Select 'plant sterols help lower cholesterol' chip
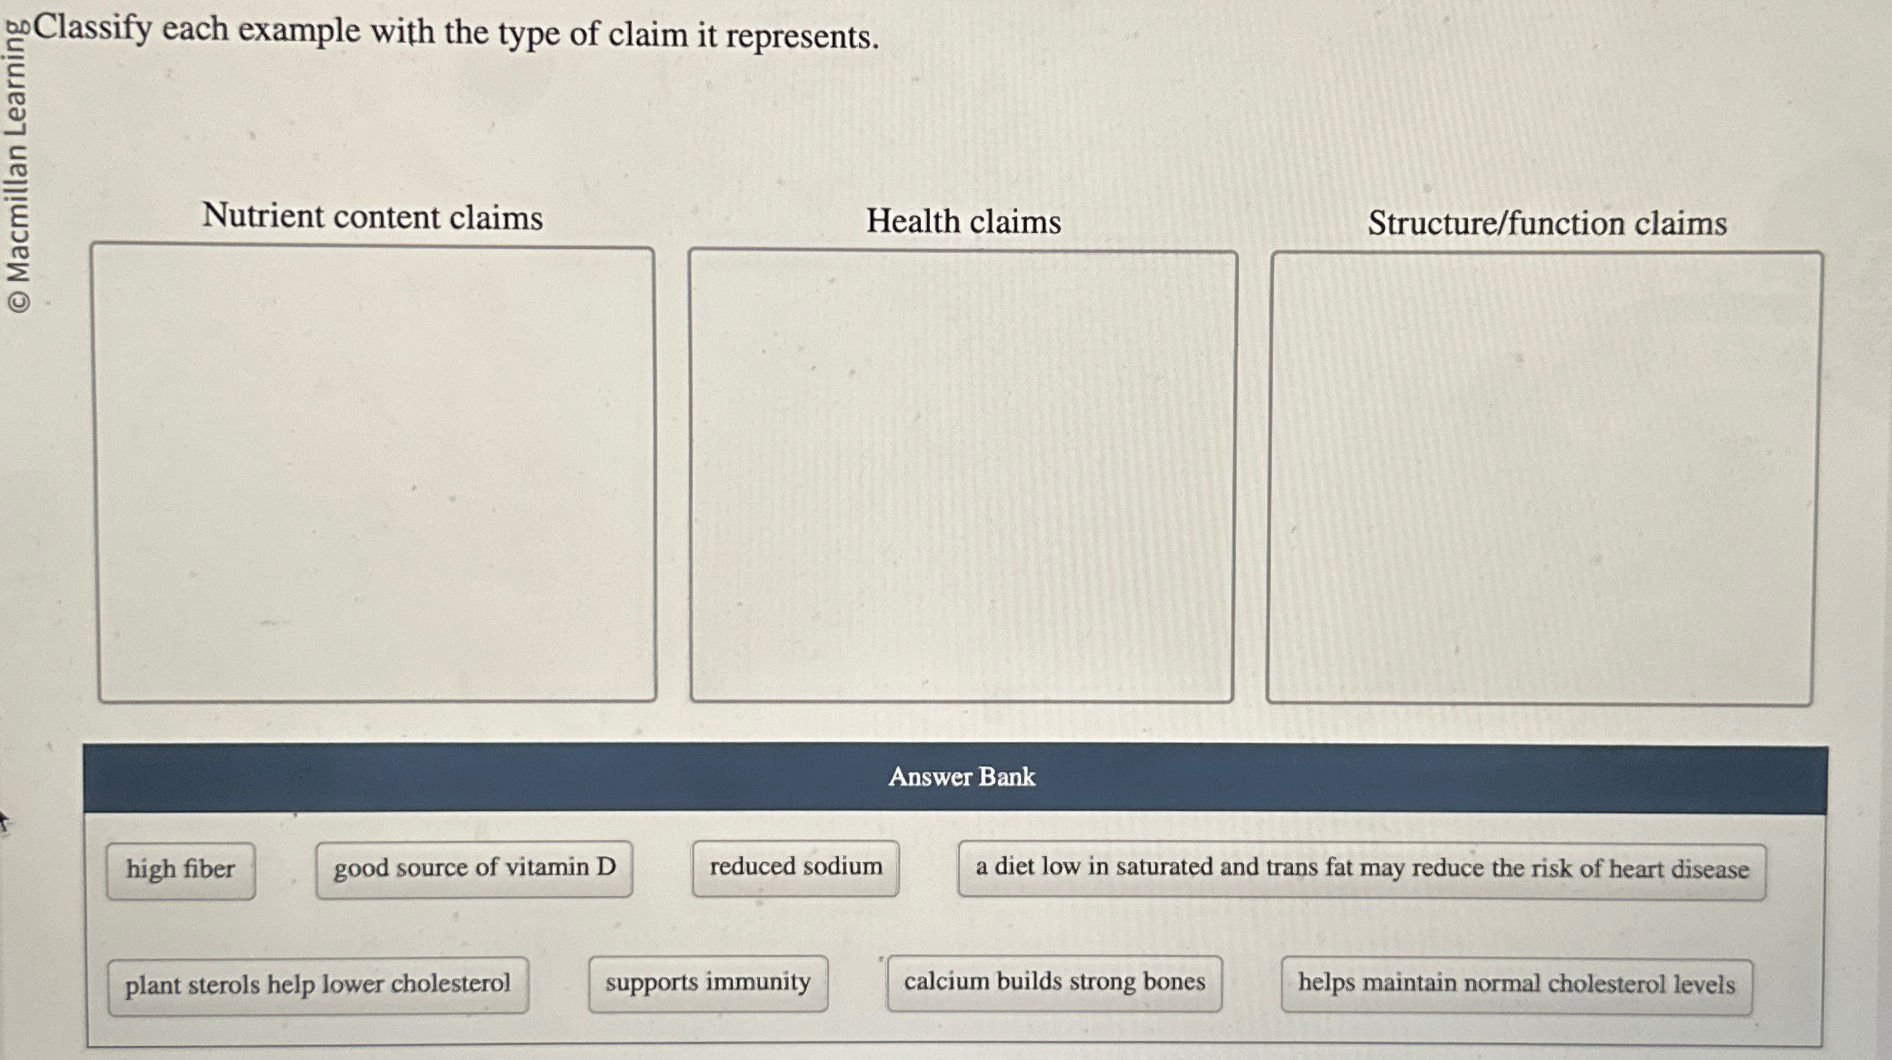The image size is (1892, 1060). point(318,984)
